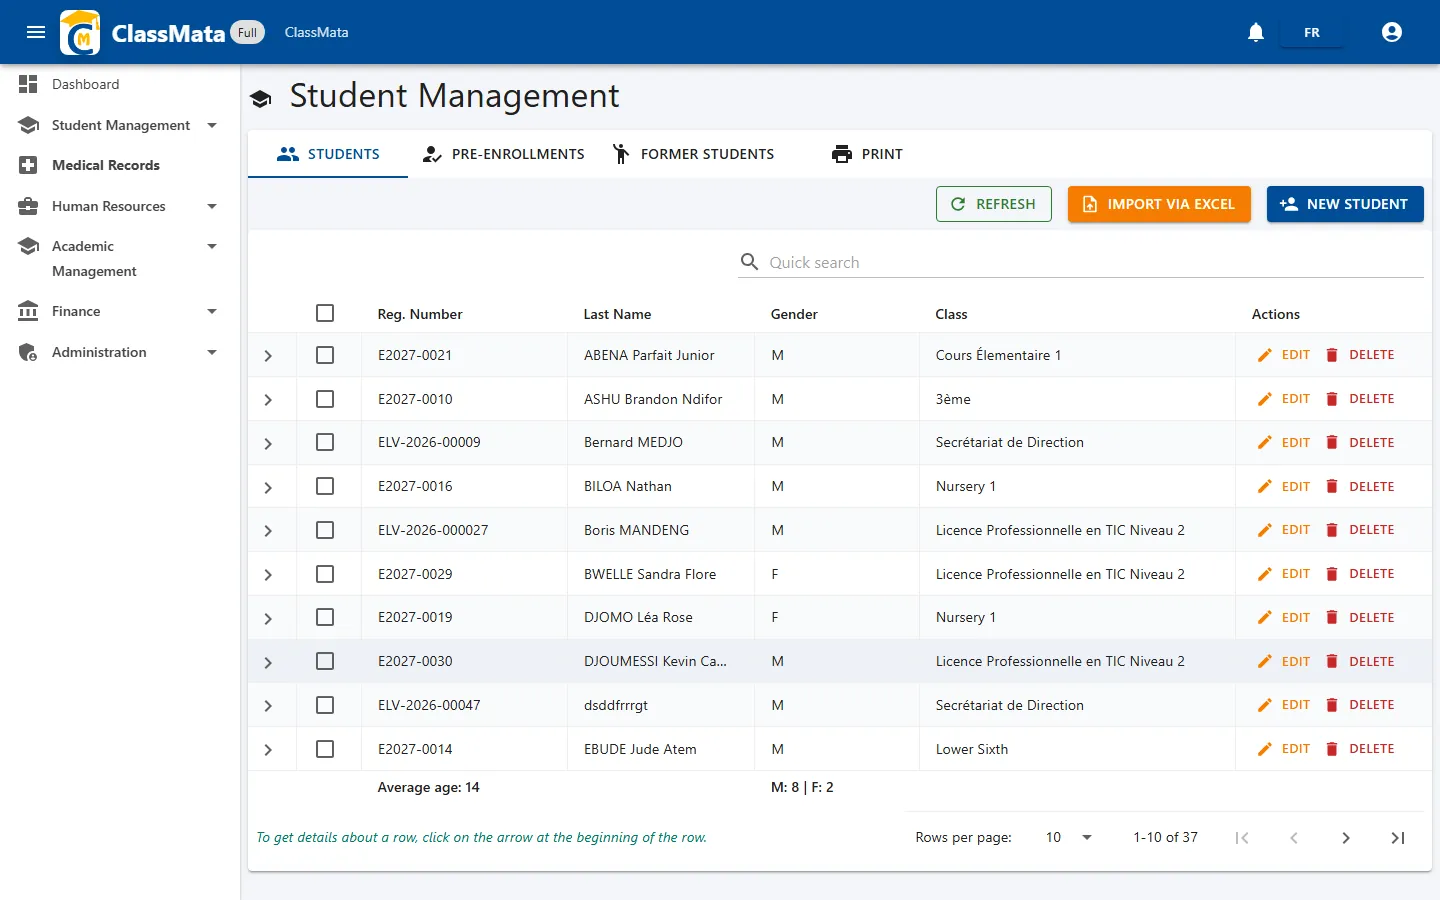Image resolution: width=1440 pixels, height=900 pixels.
Task: Sort by the Last Name column header
Action: [617, 314]
